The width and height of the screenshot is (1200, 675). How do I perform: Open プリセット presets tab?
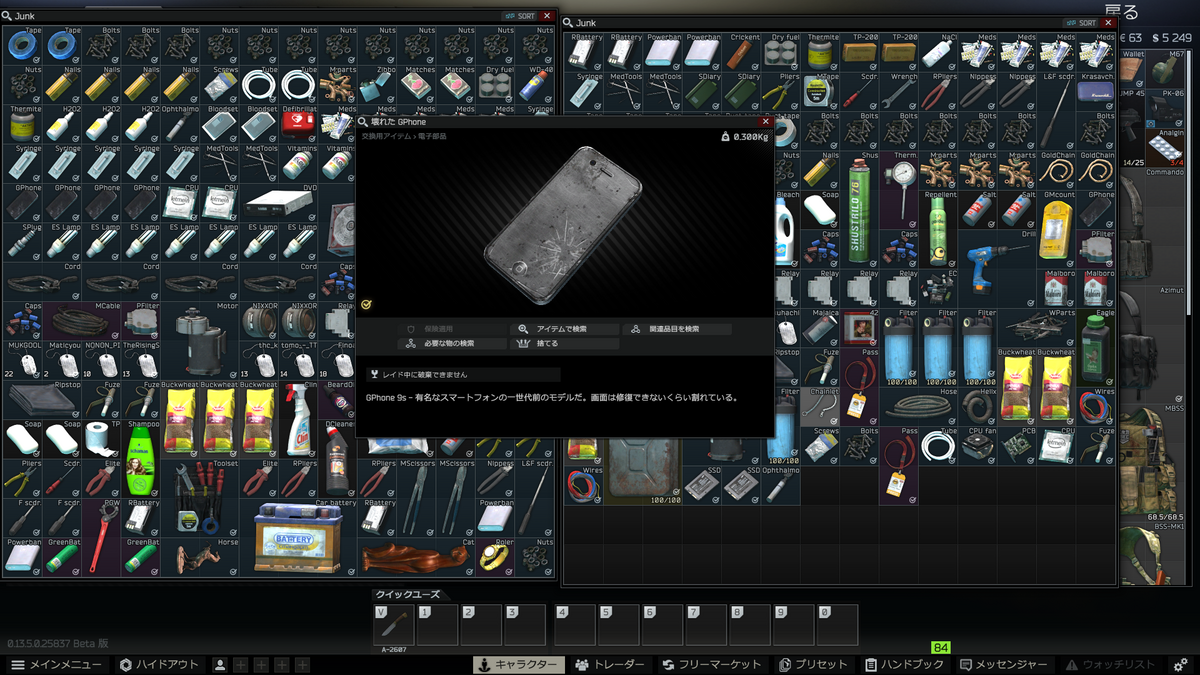pyautogui.click(x=813, y=664)
